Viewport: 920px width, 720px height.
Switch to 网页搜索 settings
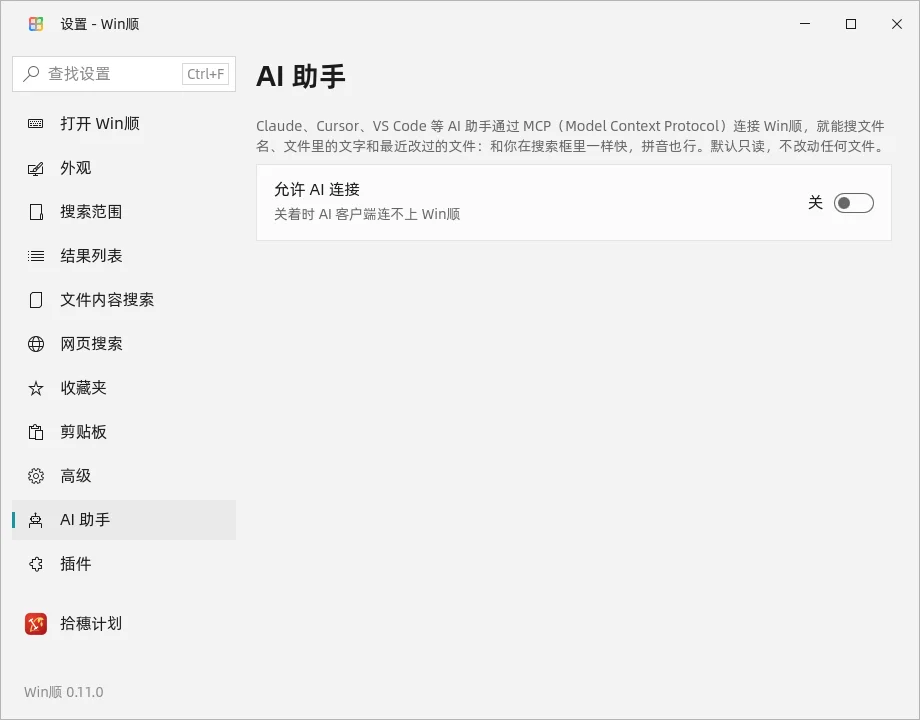(x=124, y=344)
